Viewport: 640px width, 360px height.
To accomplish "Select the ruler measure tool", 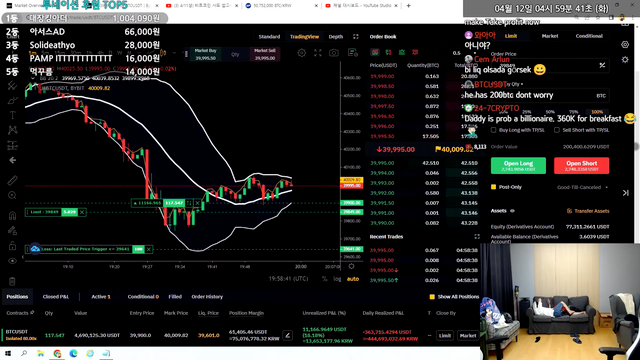I will [12, 180].
